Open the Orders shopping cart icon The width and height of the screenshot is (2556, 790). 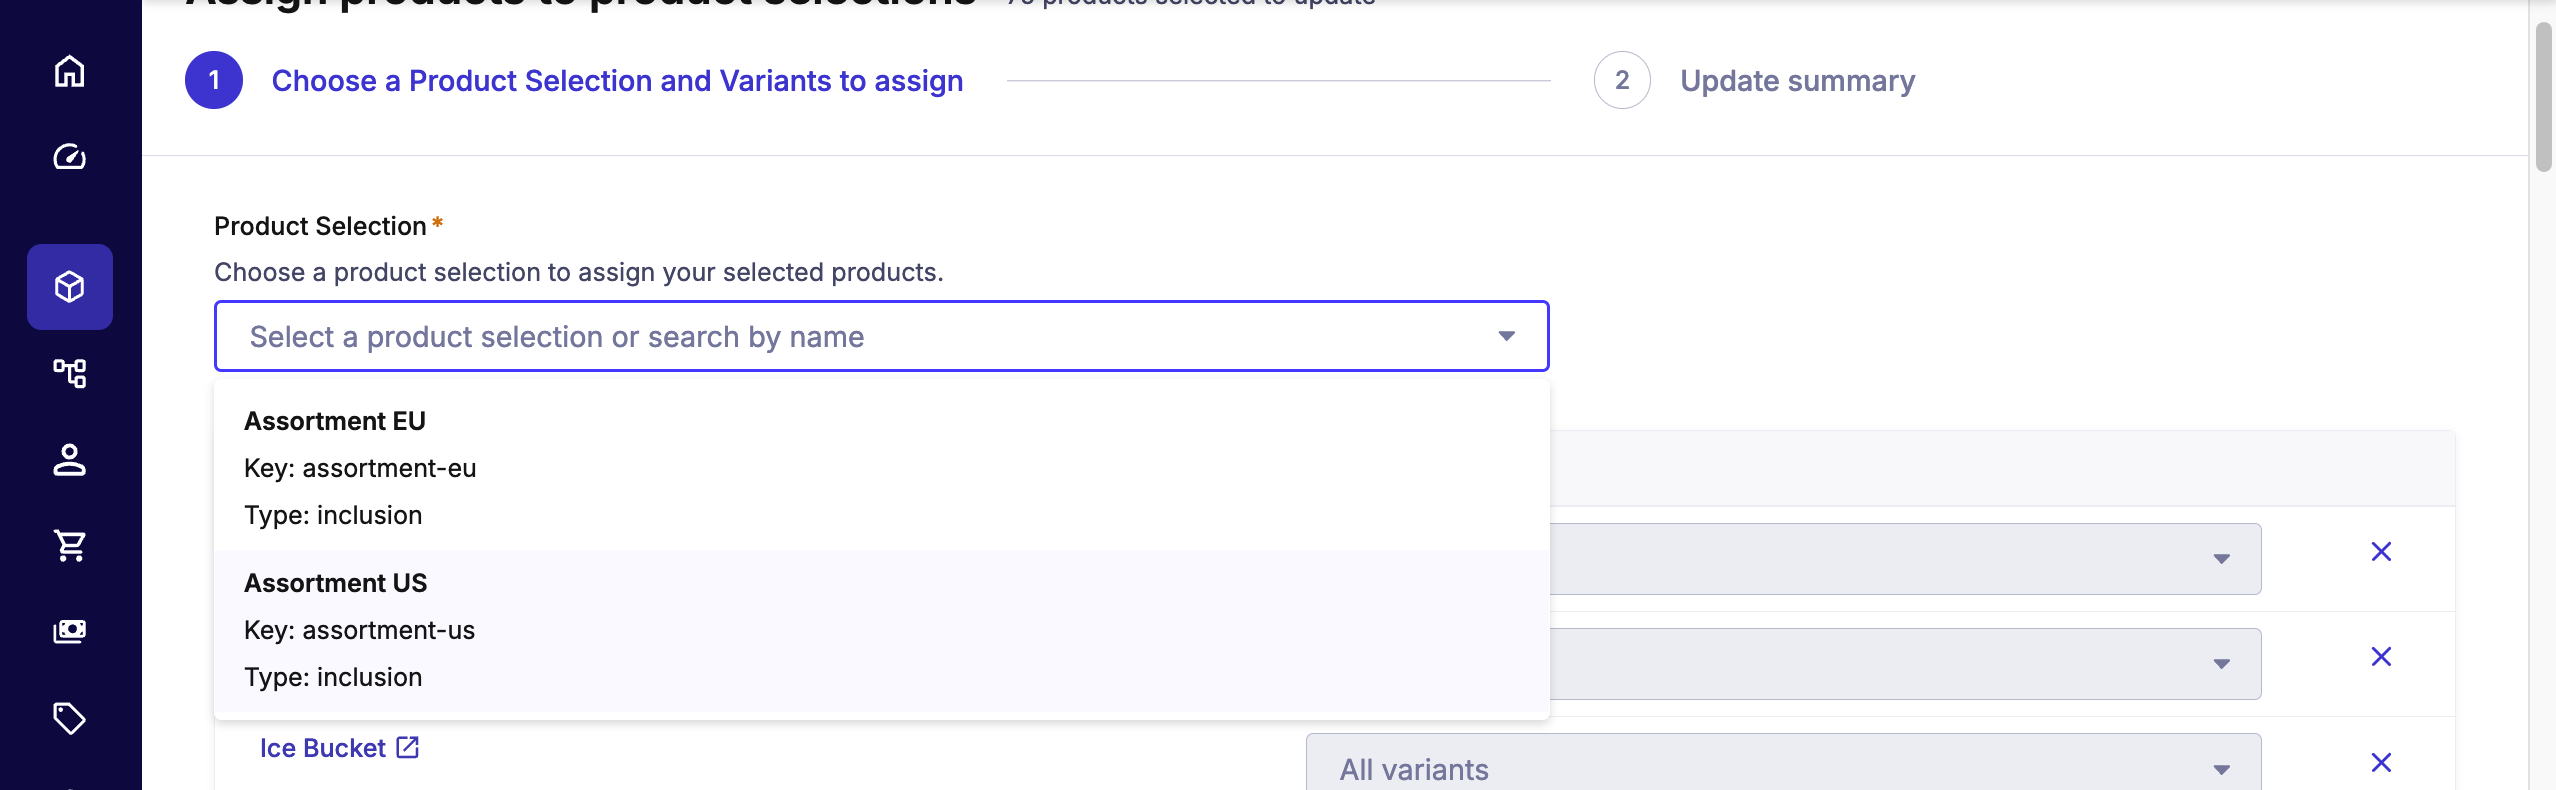pos(69,545)
